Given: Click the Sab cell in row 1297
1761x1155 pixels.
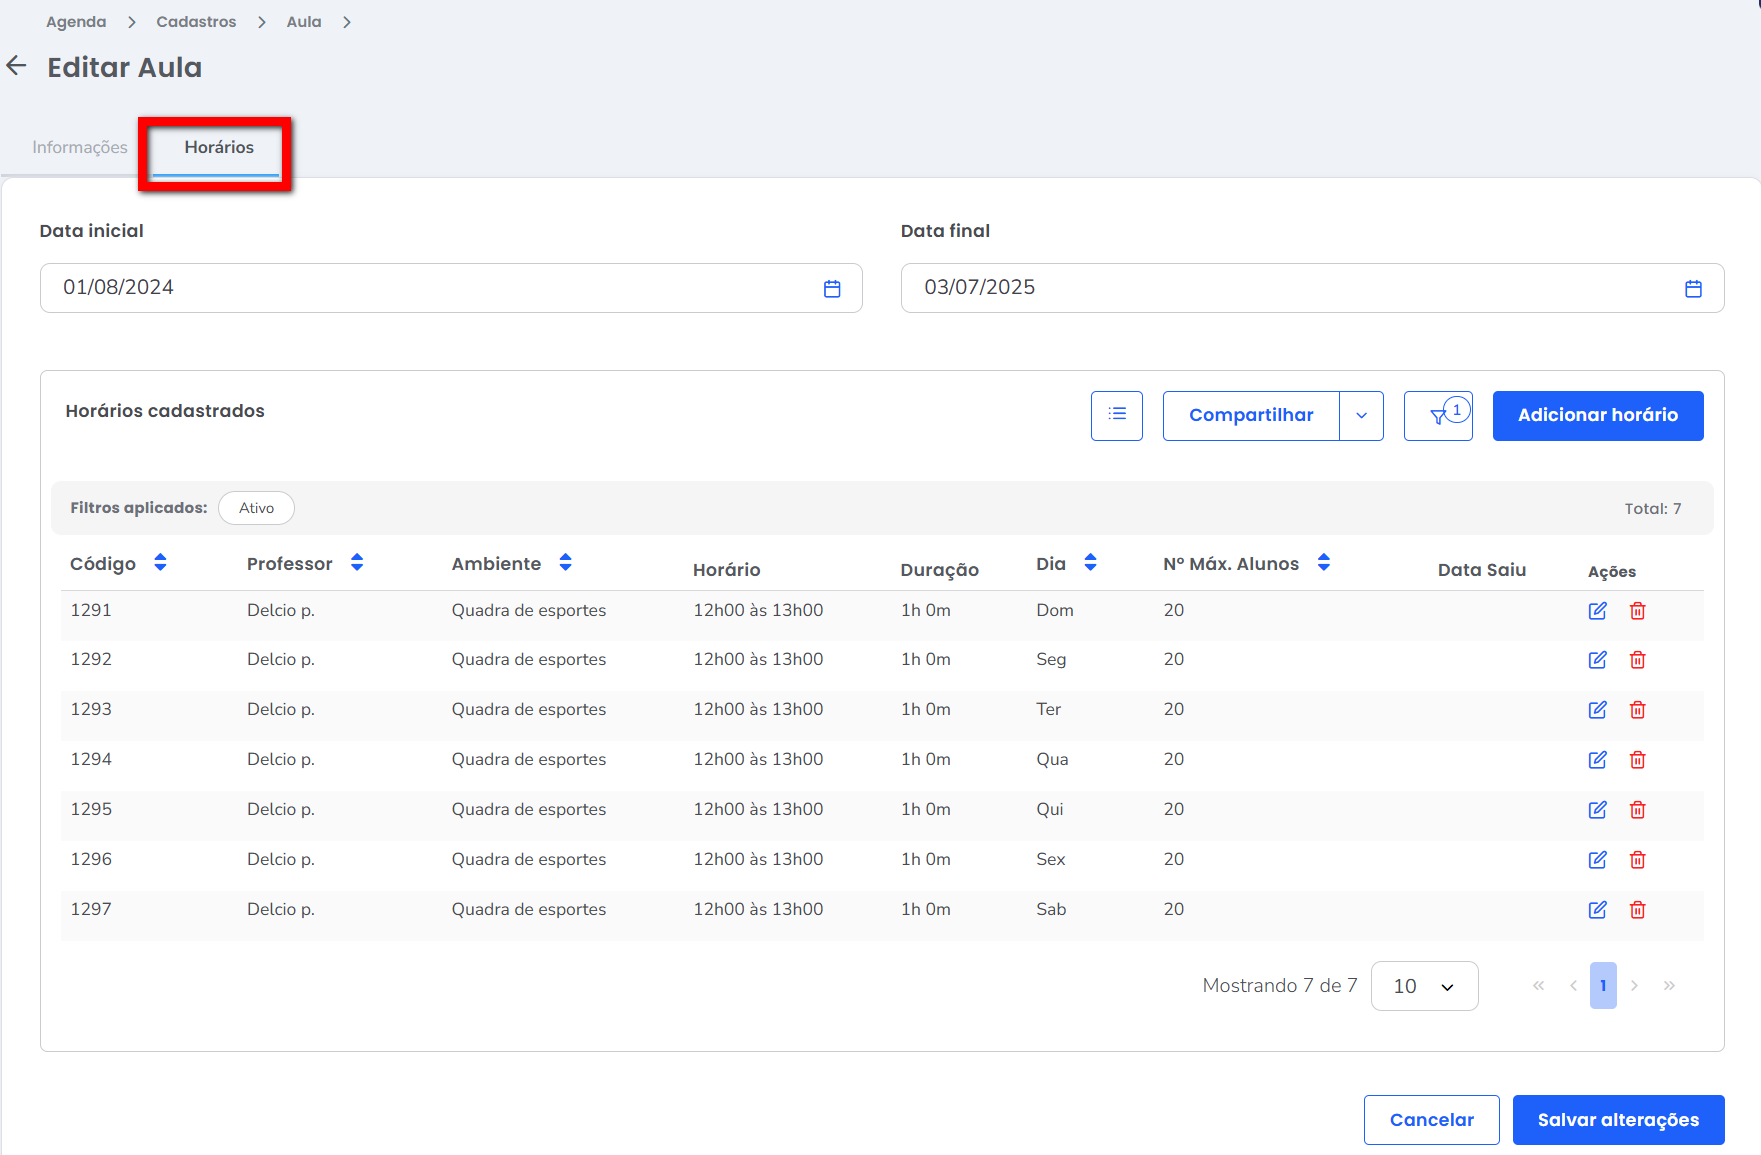Looking at the screenshot, I should click(1051, 909).
